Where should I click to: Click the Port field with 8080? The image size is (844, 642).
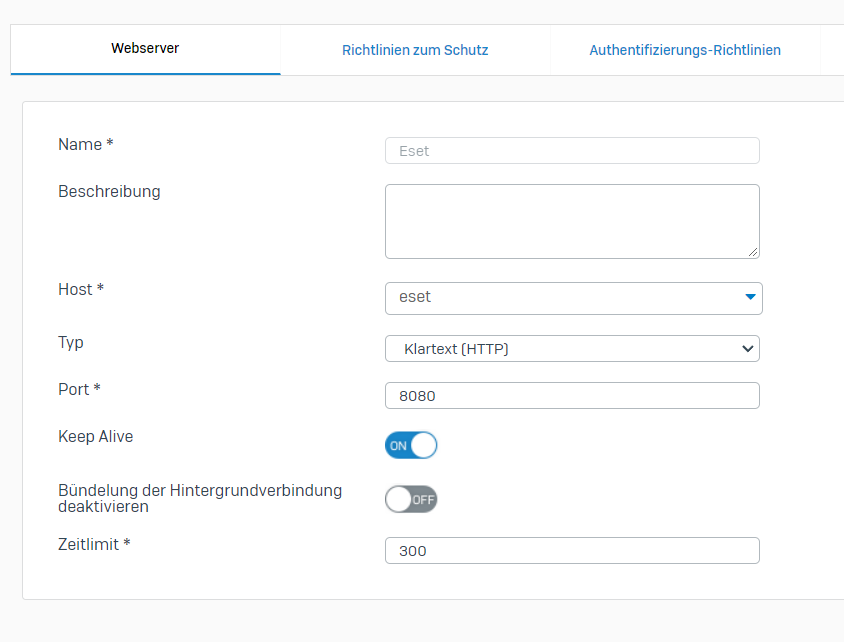point(571,396)
